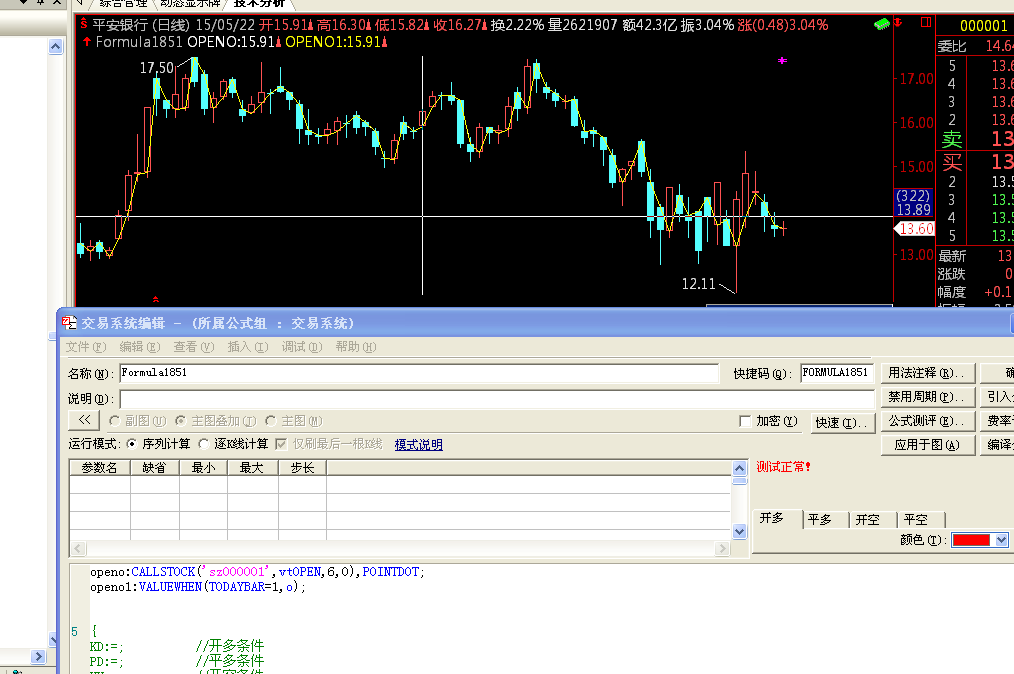Click parameter table scroll-left arrow

[78, 549]
